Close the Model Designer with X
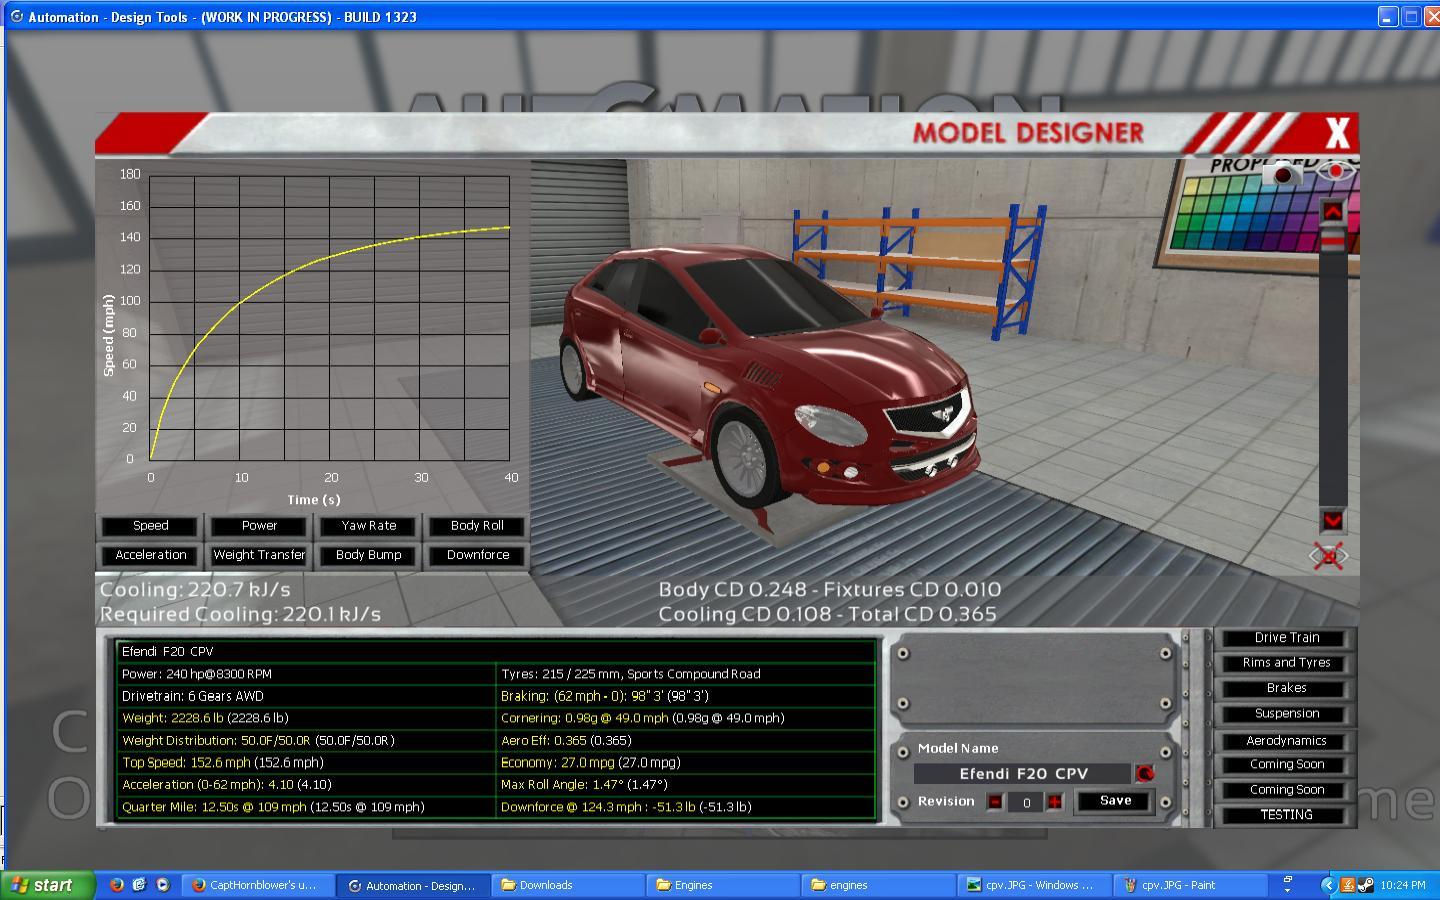The image size is (1440, 900). point(1337,132)
